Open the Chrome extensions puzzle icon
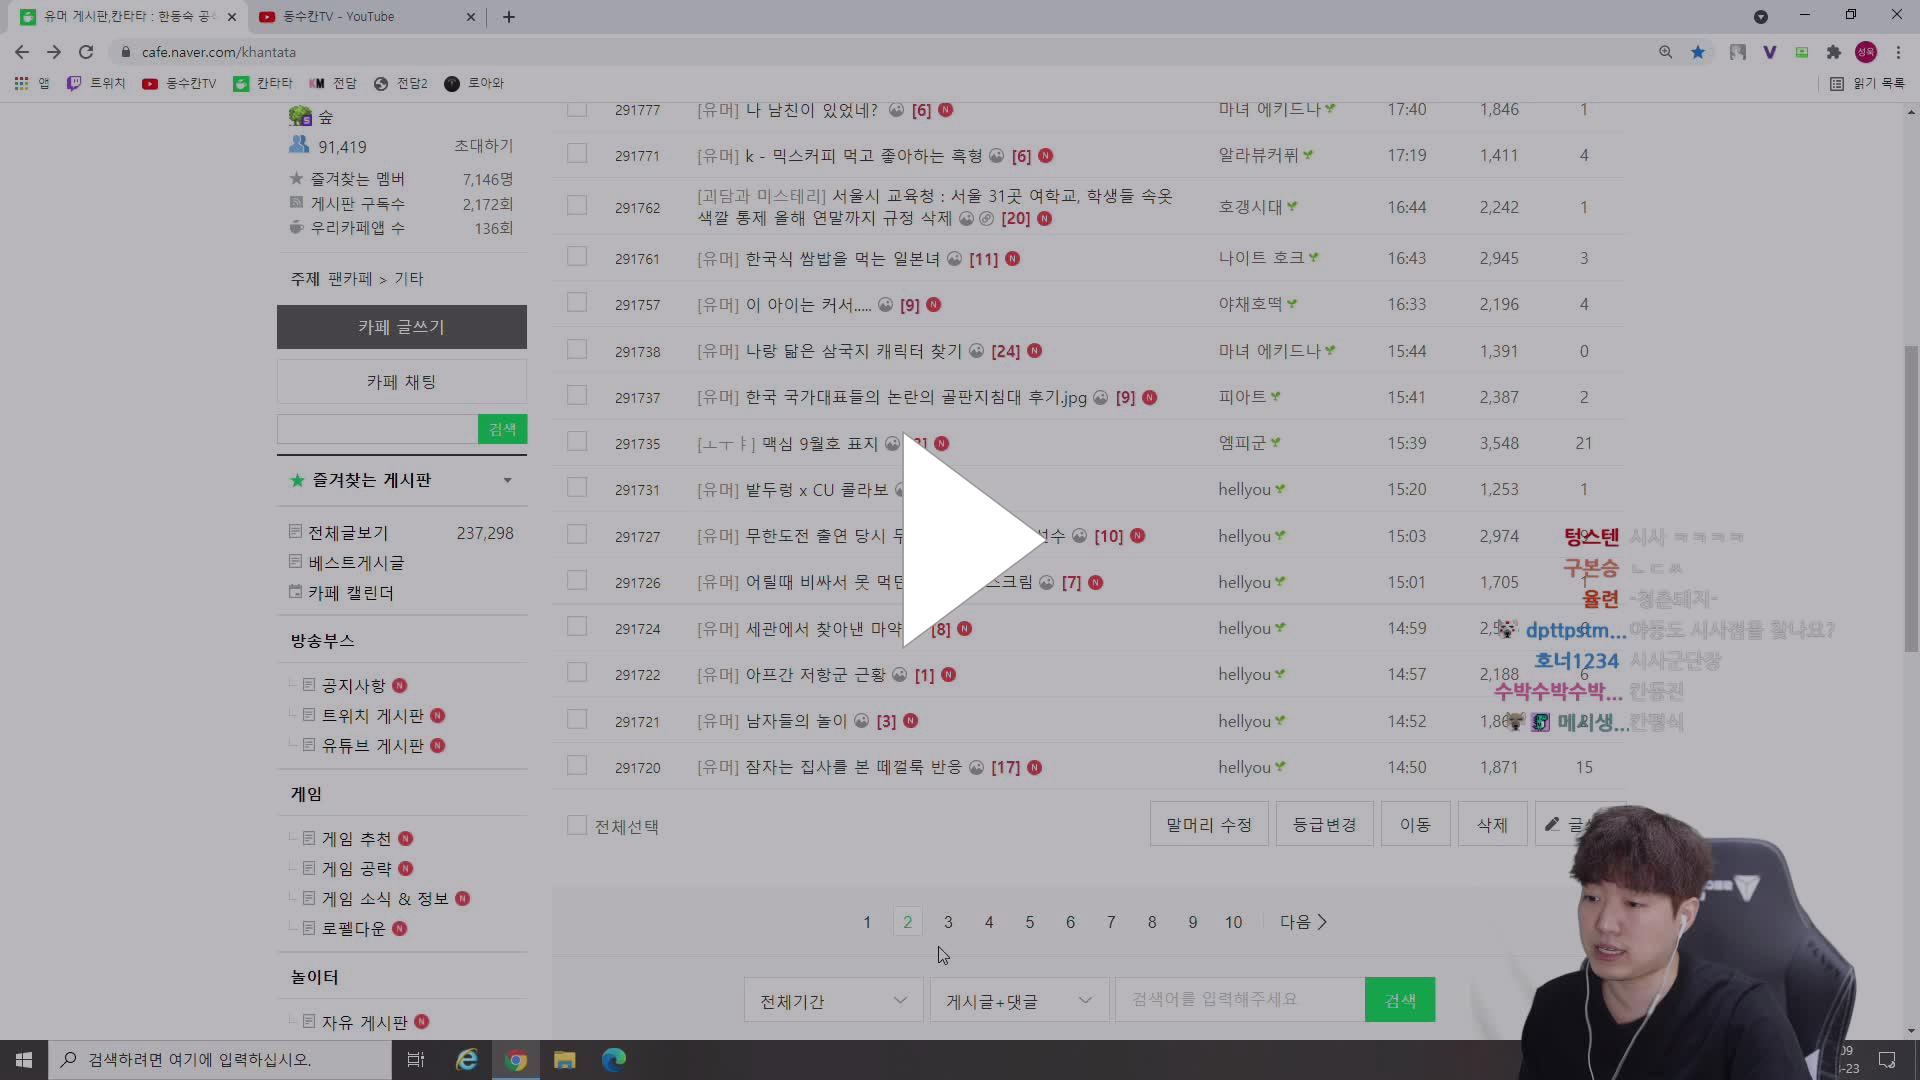The image size is (1920, 1080). tap(1833, 52)
